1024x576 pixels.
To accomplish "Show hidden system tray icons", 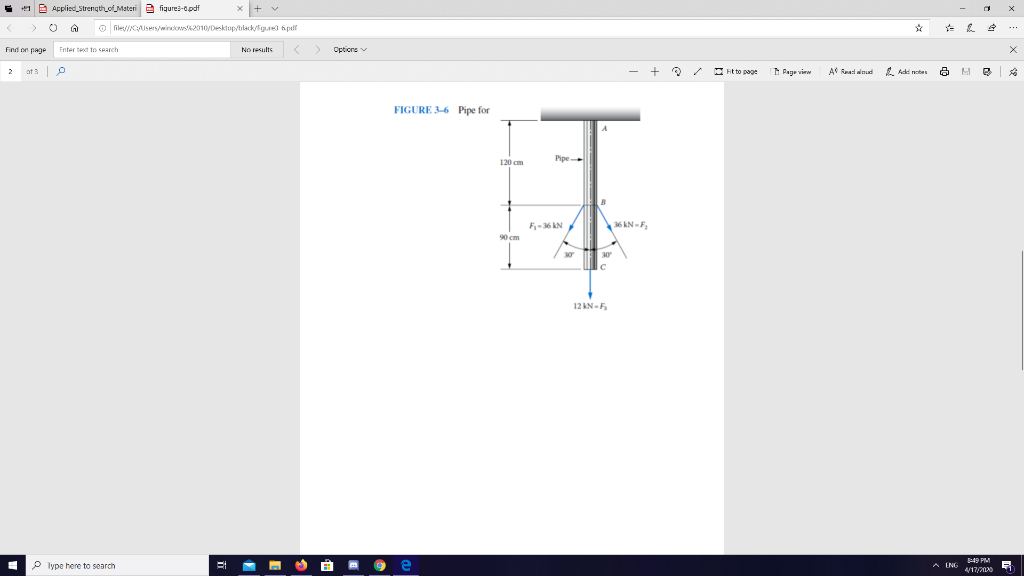I will [x=935, y=566].
